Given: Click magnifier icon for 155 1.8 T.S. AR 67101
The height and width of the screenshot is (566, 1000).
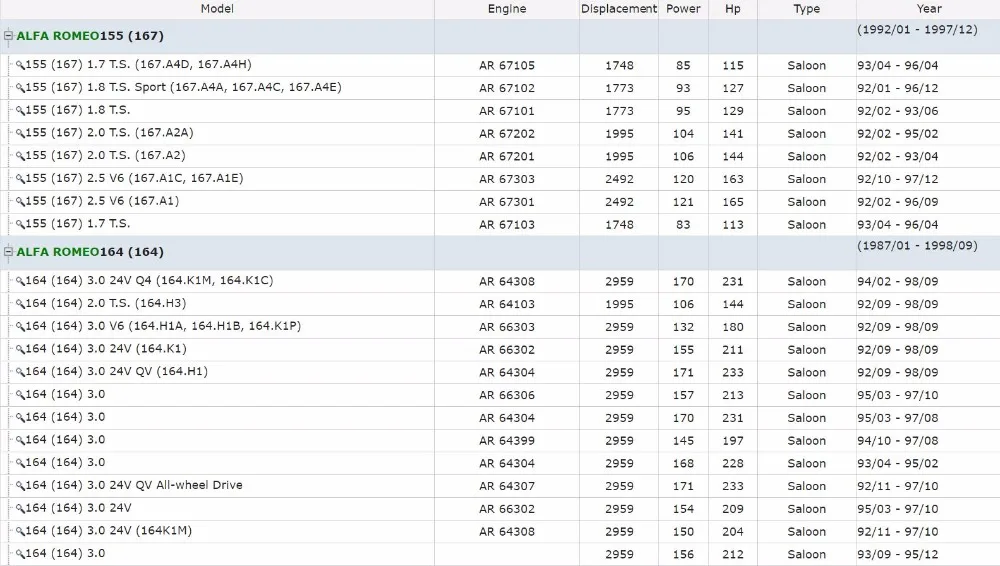Looking at the screenshot, I should (20, 111).
